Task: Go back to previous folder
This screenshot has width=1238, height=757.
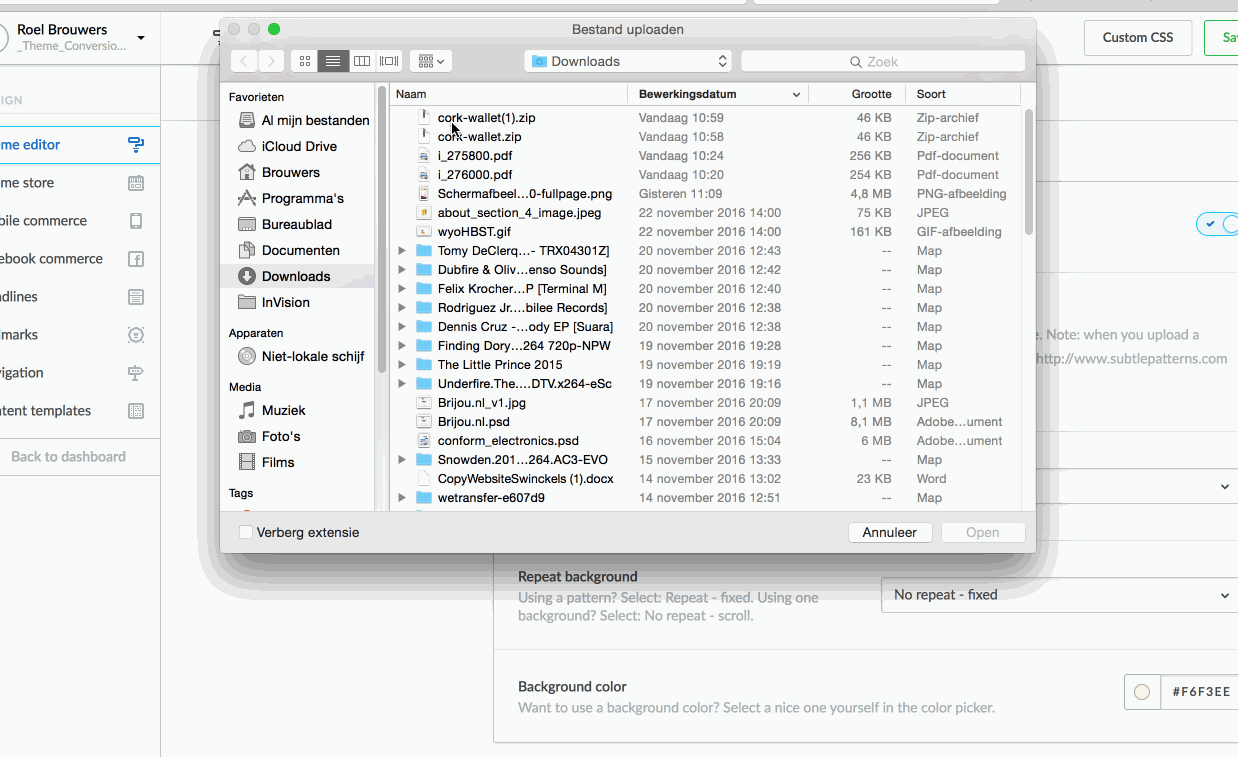Action: 244,61
